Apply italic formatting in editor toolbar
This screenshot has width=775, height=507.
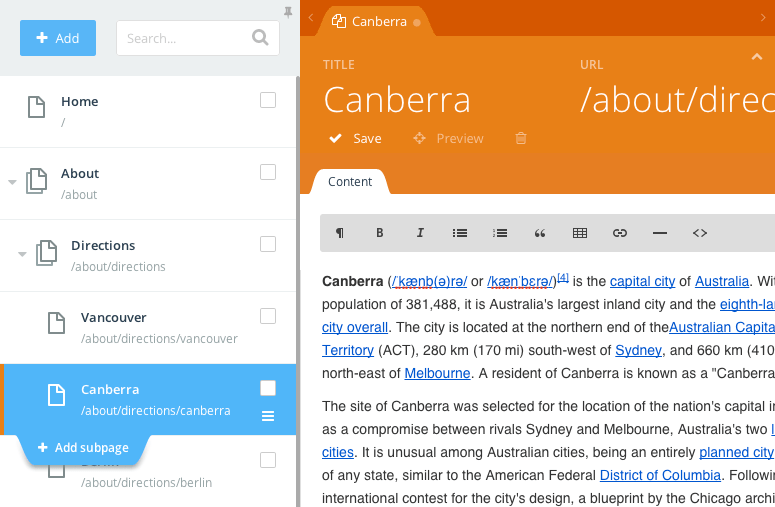point(420,233)
